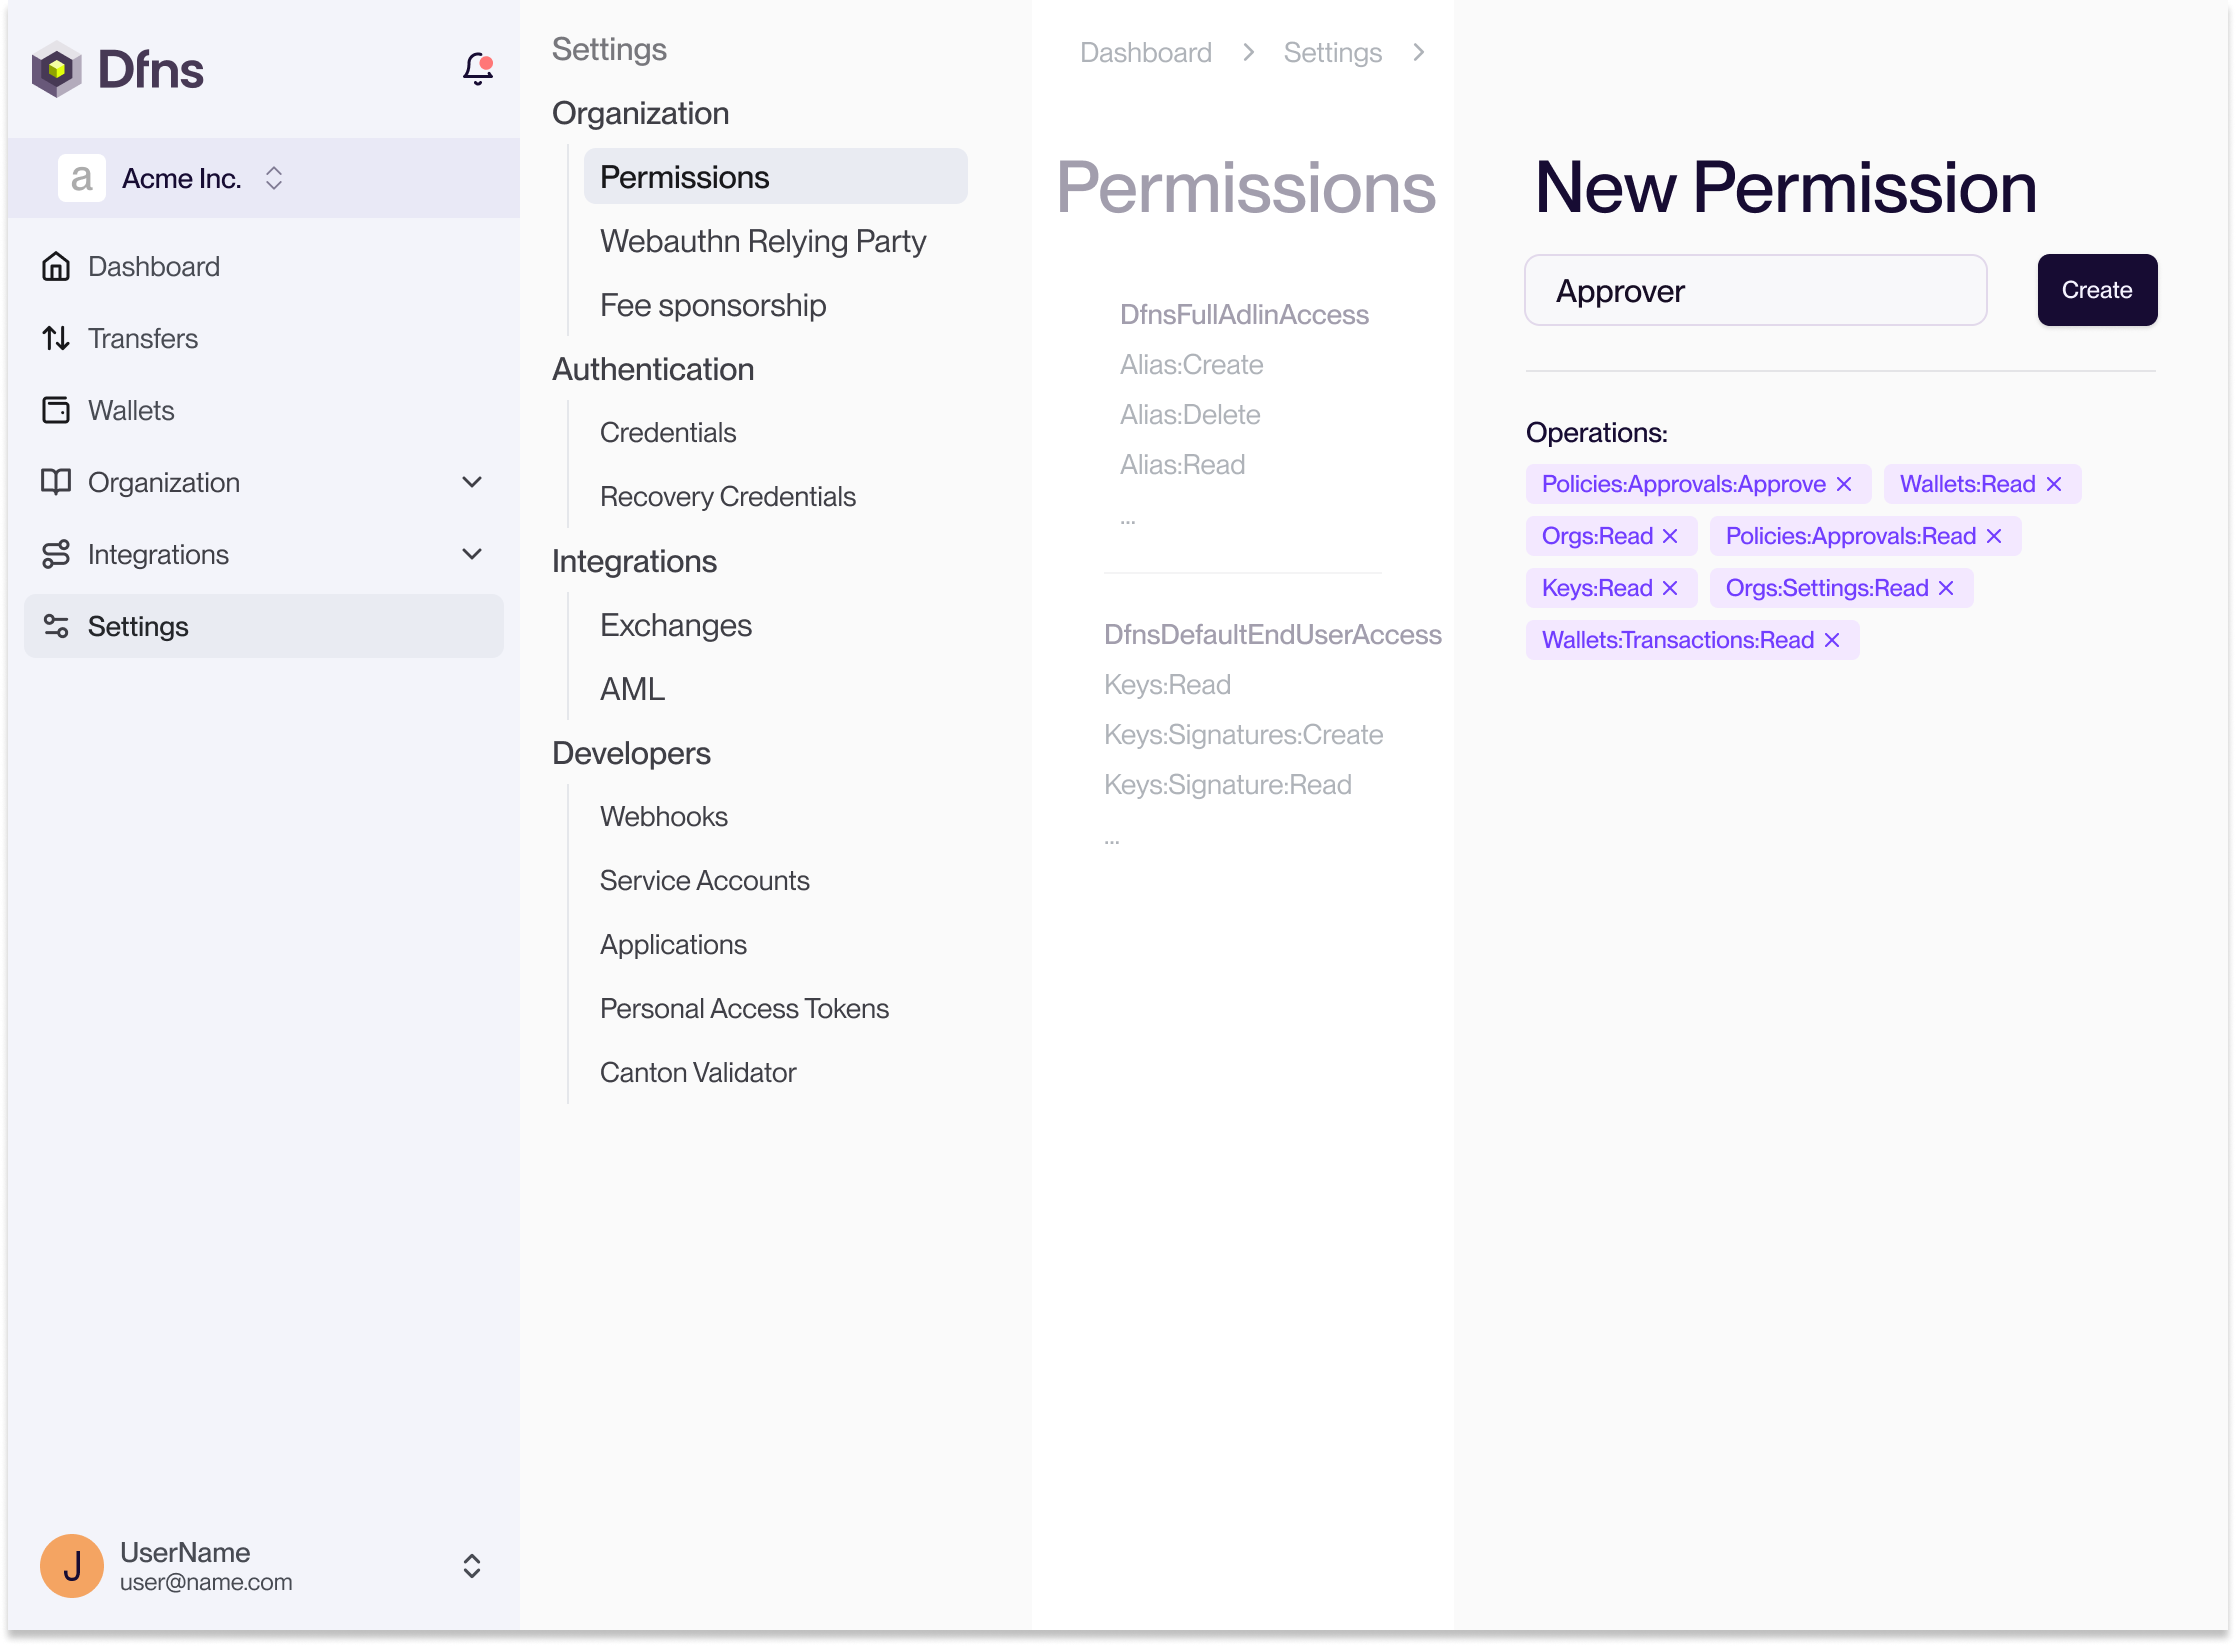Screen dimensions: 2236x1646
Task: Remove the Wallets:Read operation tag
Action: (x=2054, y=485)
